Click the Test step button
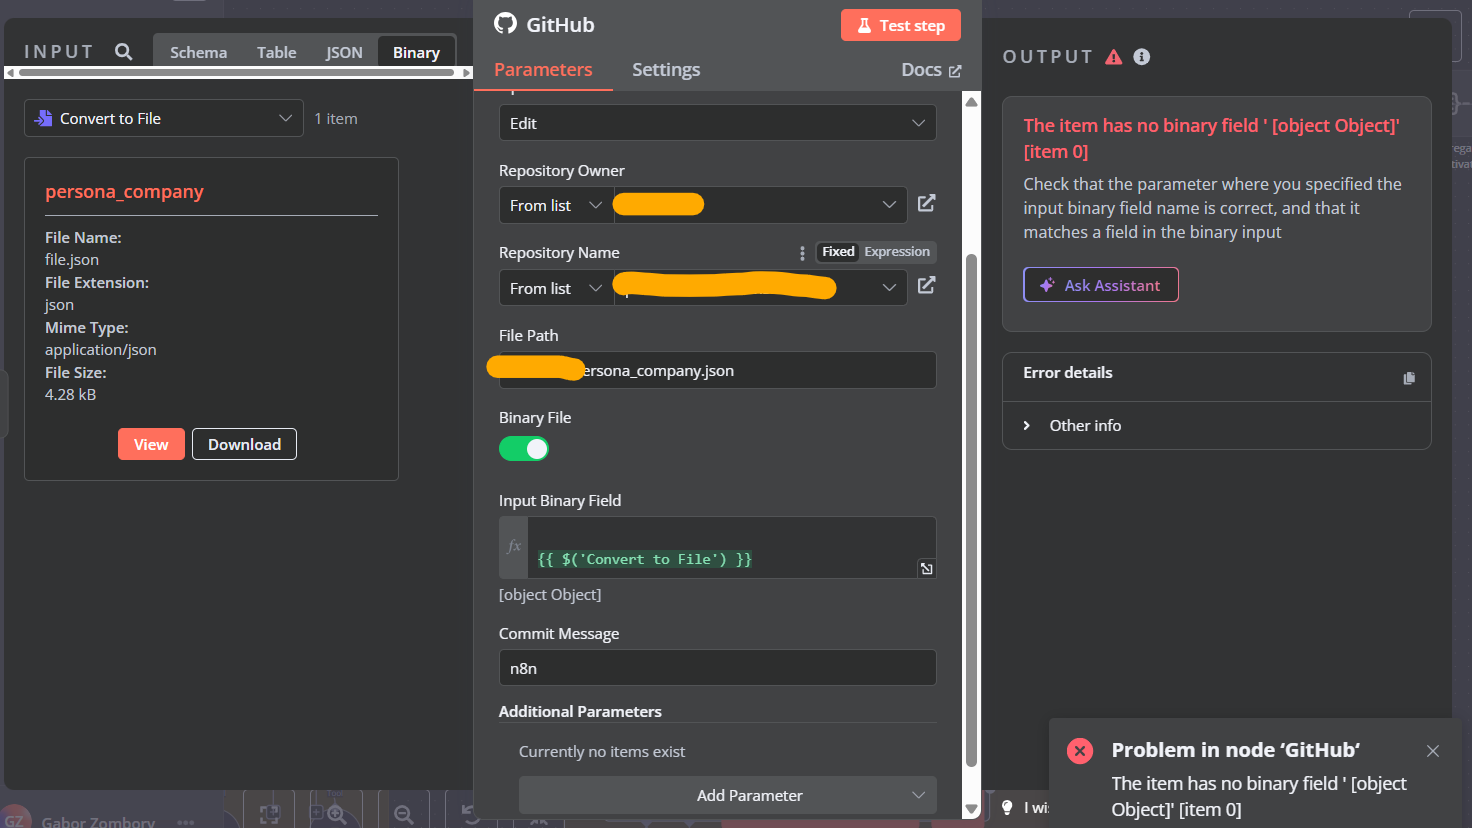The height and width of the screenshot is (828, 1472). [901, 25]
